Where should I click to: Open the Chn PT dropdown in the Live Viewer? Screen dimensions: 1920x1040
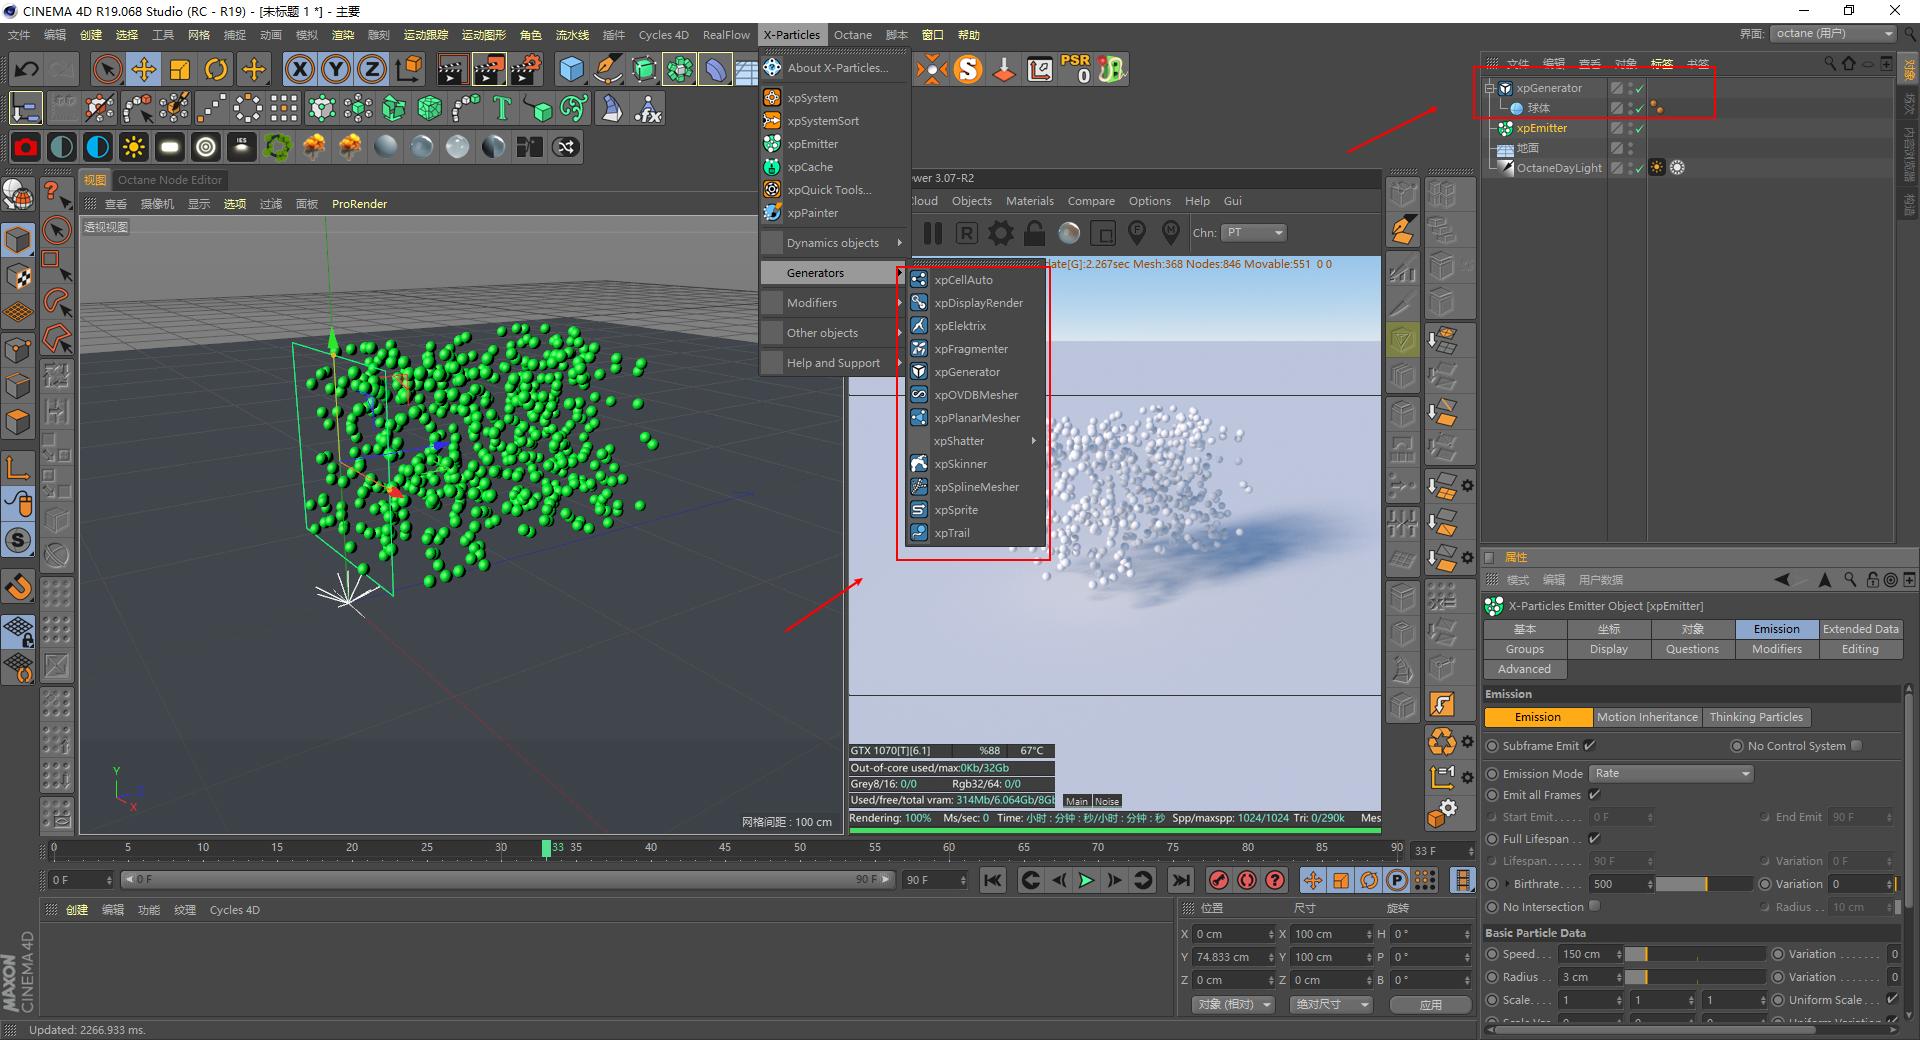1253,232
